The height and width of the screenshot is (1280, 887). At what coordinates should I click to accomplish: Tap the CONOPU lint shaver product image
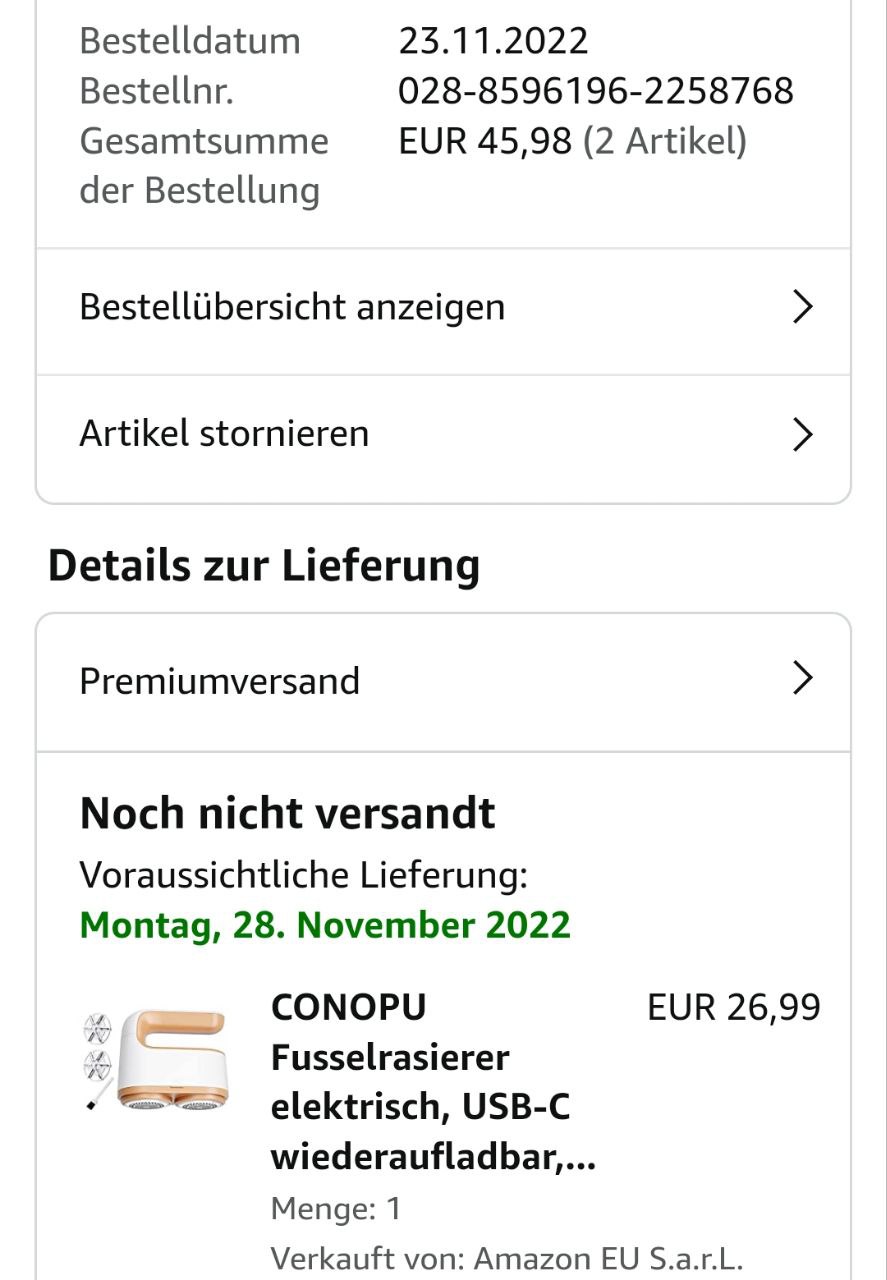coord(154,1060)
